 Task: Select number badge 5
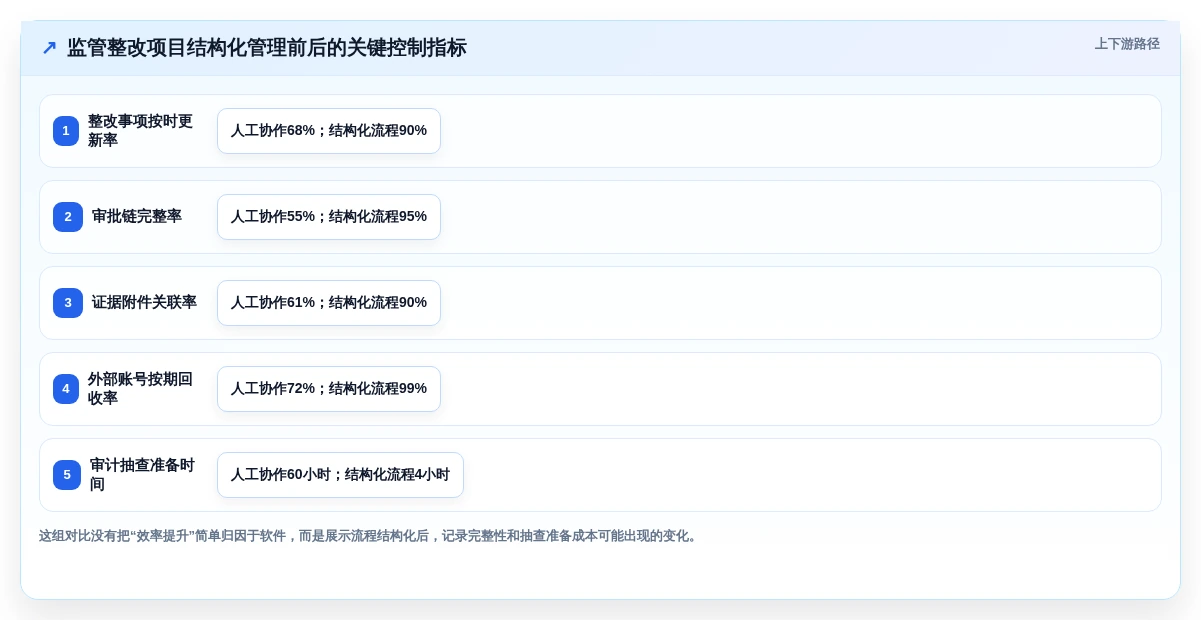[67, 475]
